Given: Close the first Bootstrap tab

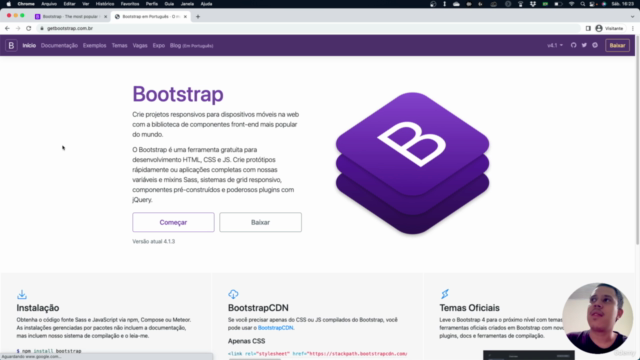Looking at the screenshot, I should tap(105, 17).
